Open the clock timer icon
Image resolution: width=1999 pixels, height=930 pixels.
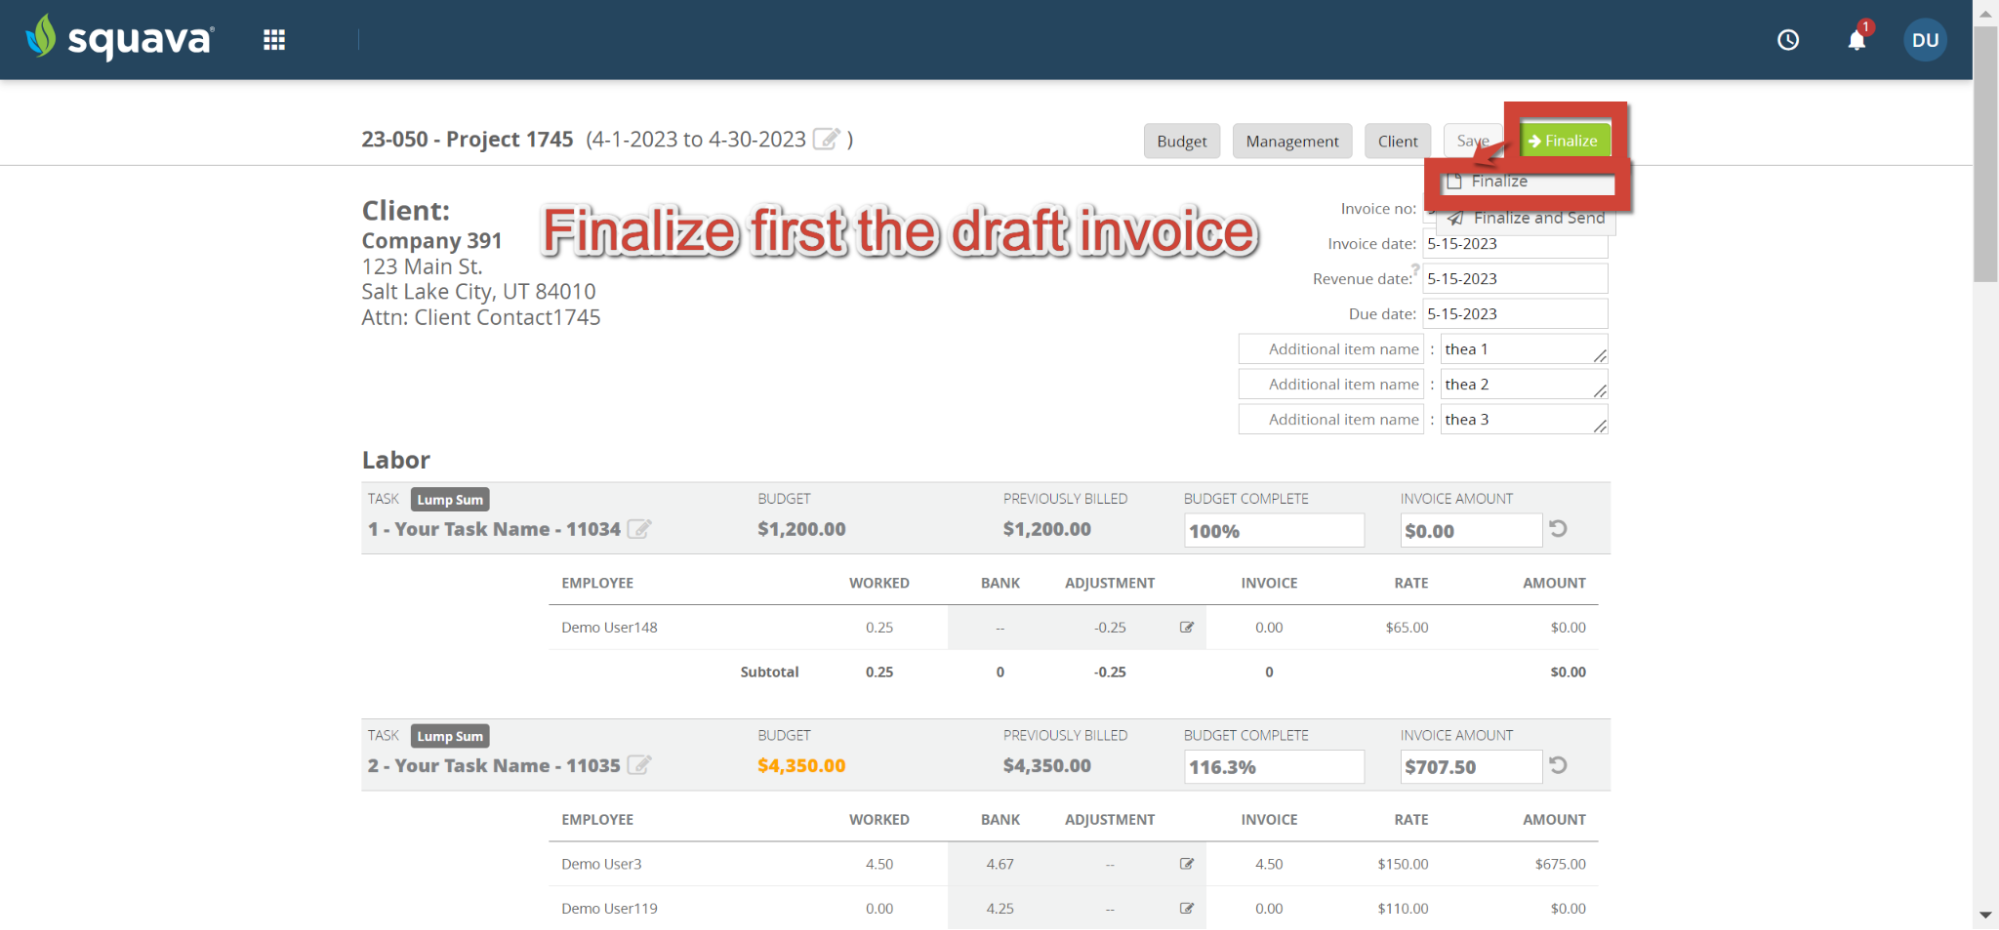click(x=1788, y=40)
